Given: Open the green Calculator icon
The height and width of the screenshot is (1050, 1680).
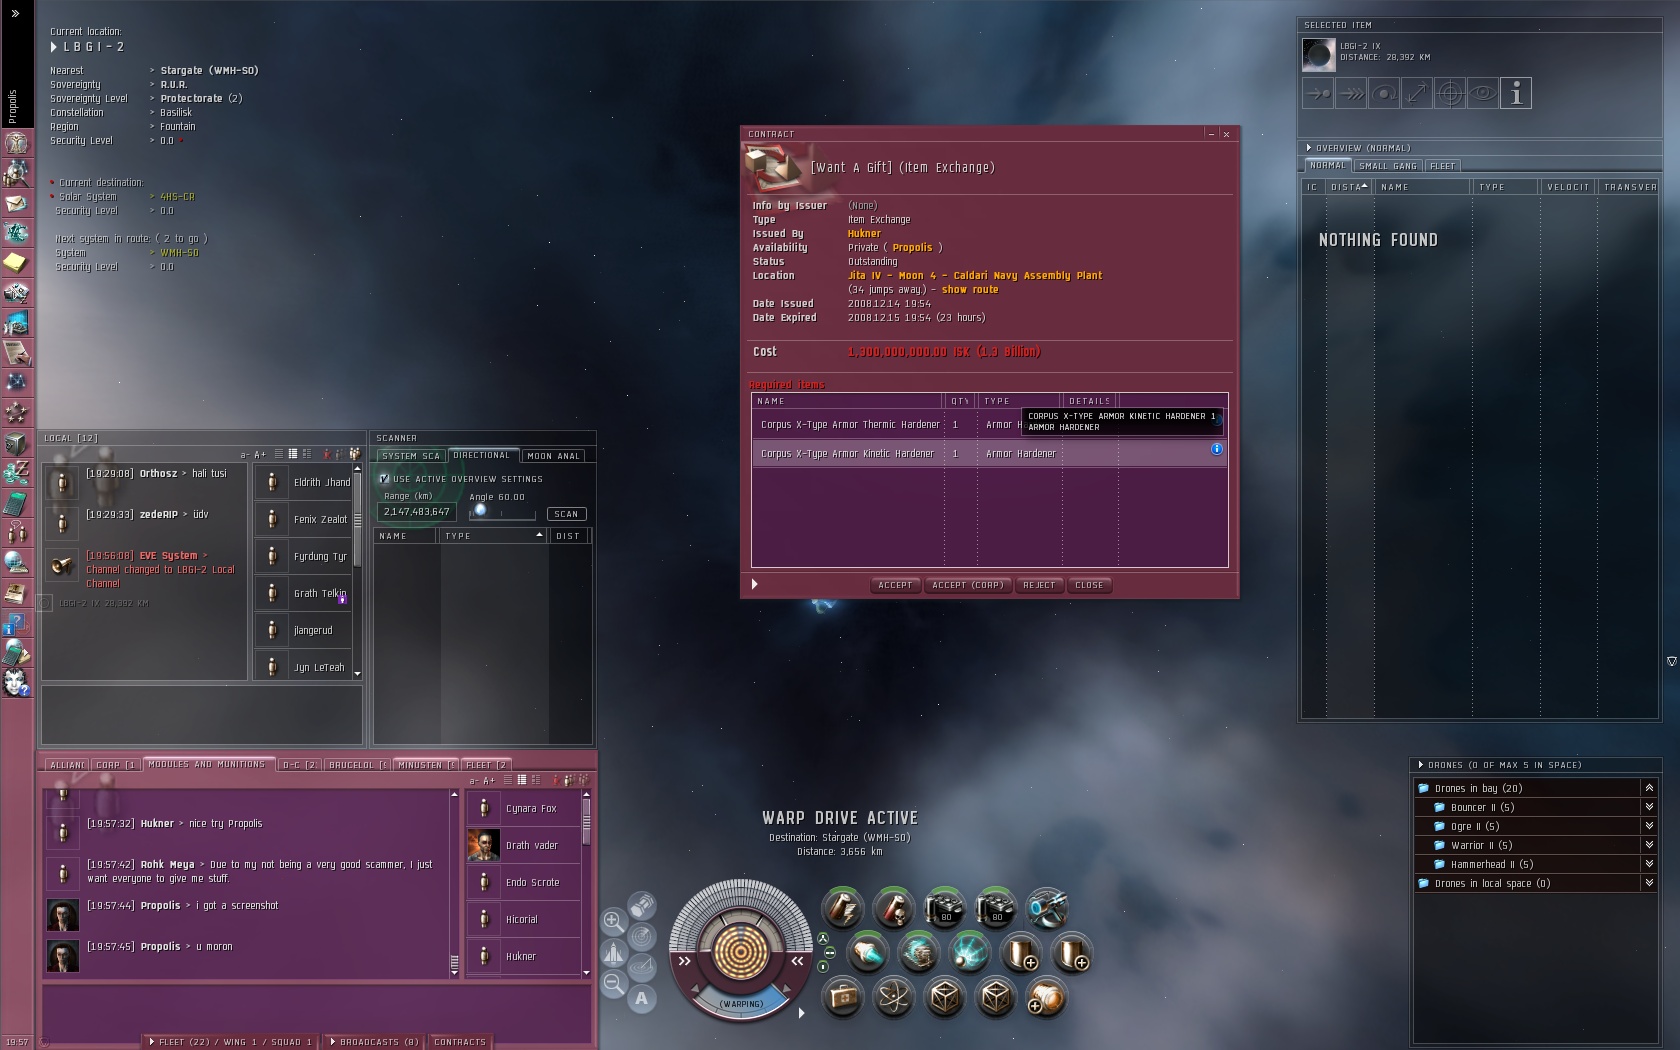Looking at the screenshot, I should coord(16,503).
